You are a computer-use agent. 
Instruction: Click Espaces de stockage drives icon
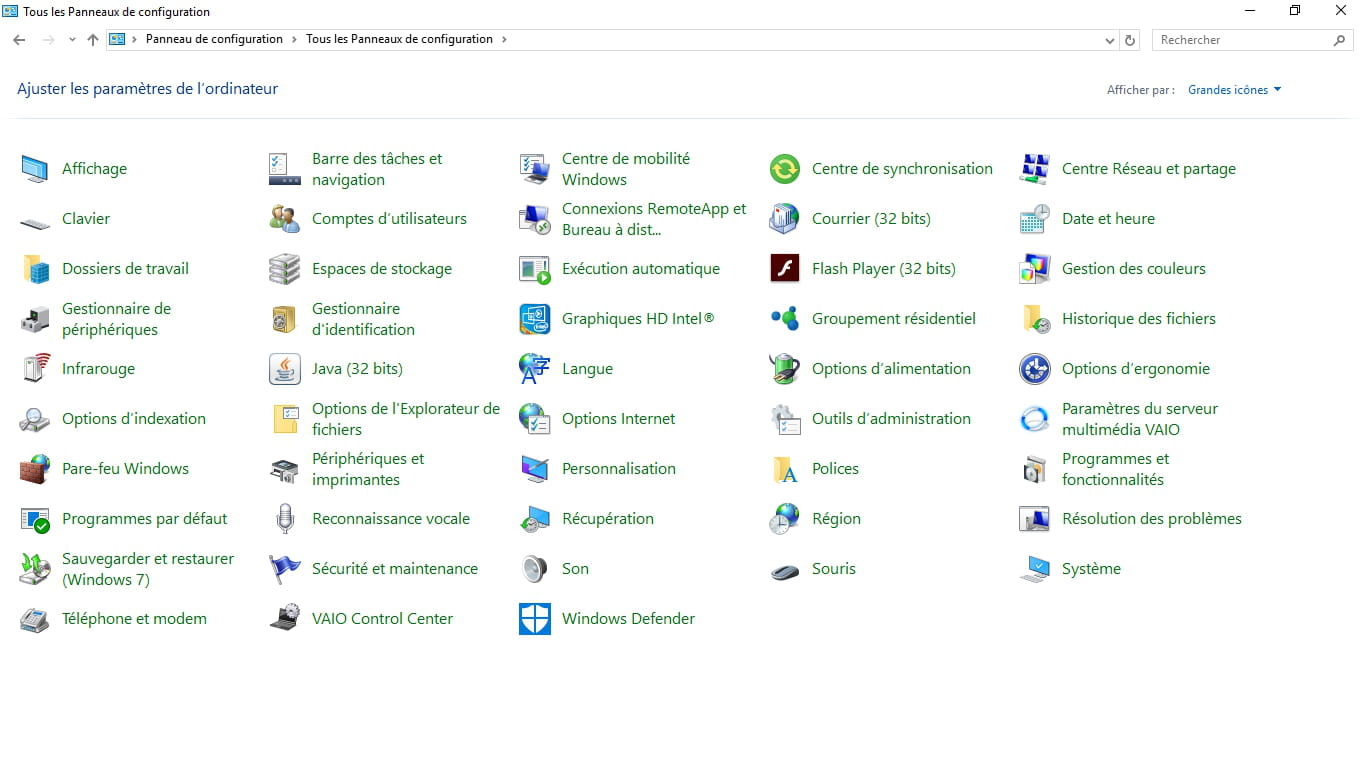(285, 269)
